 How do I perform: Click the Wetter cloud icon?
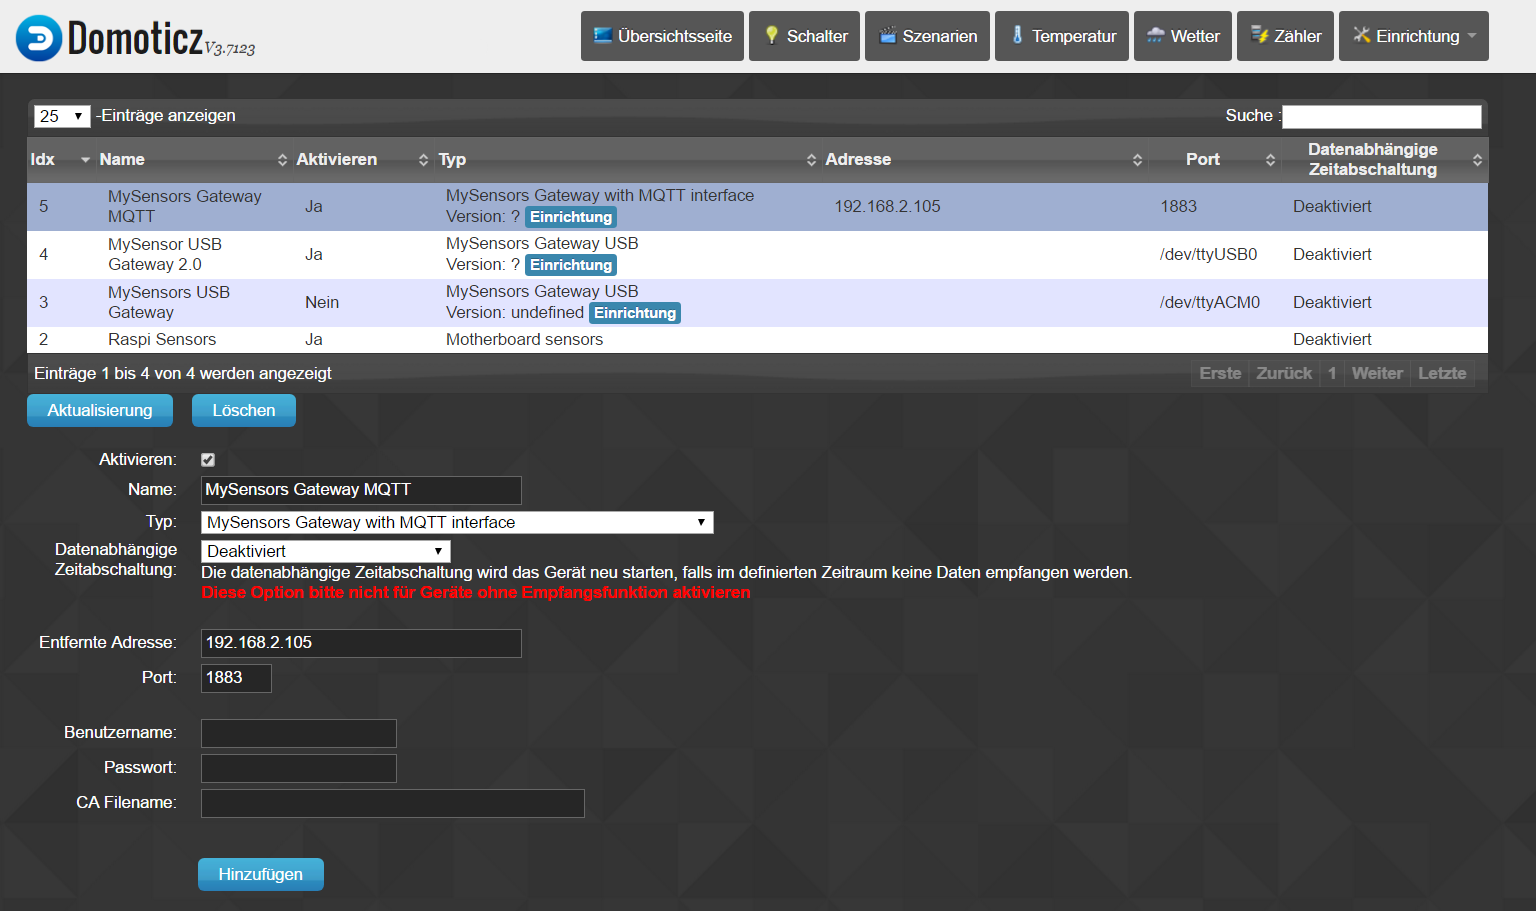click(x=1155, y=36)
